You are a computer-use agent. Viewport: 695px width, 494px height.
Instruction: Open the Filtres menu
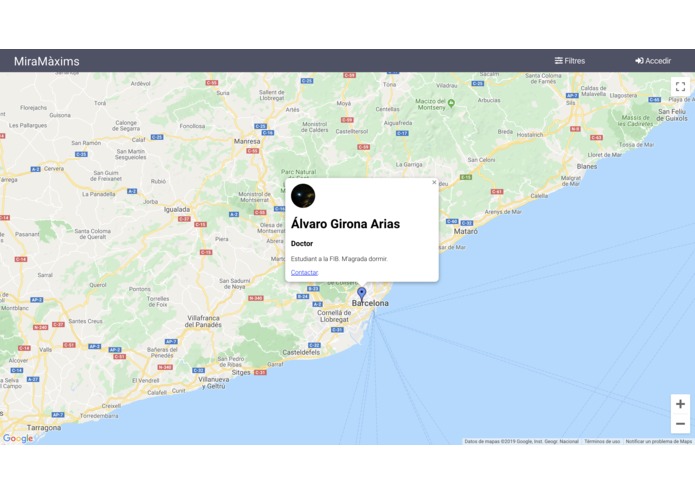coord(570,61)
